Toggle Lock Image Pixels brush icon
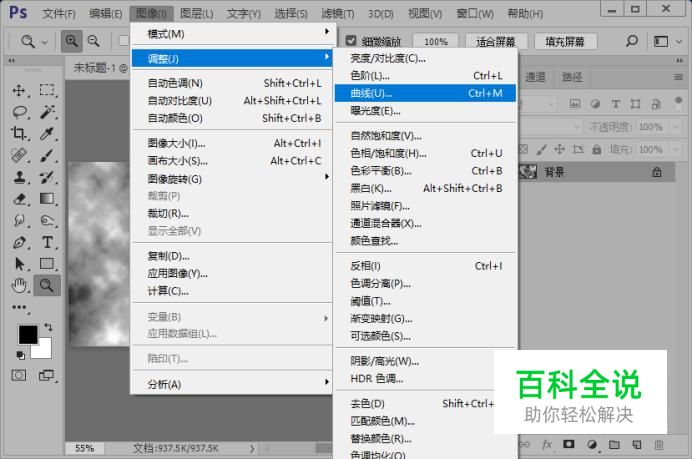 coord(541,149)
